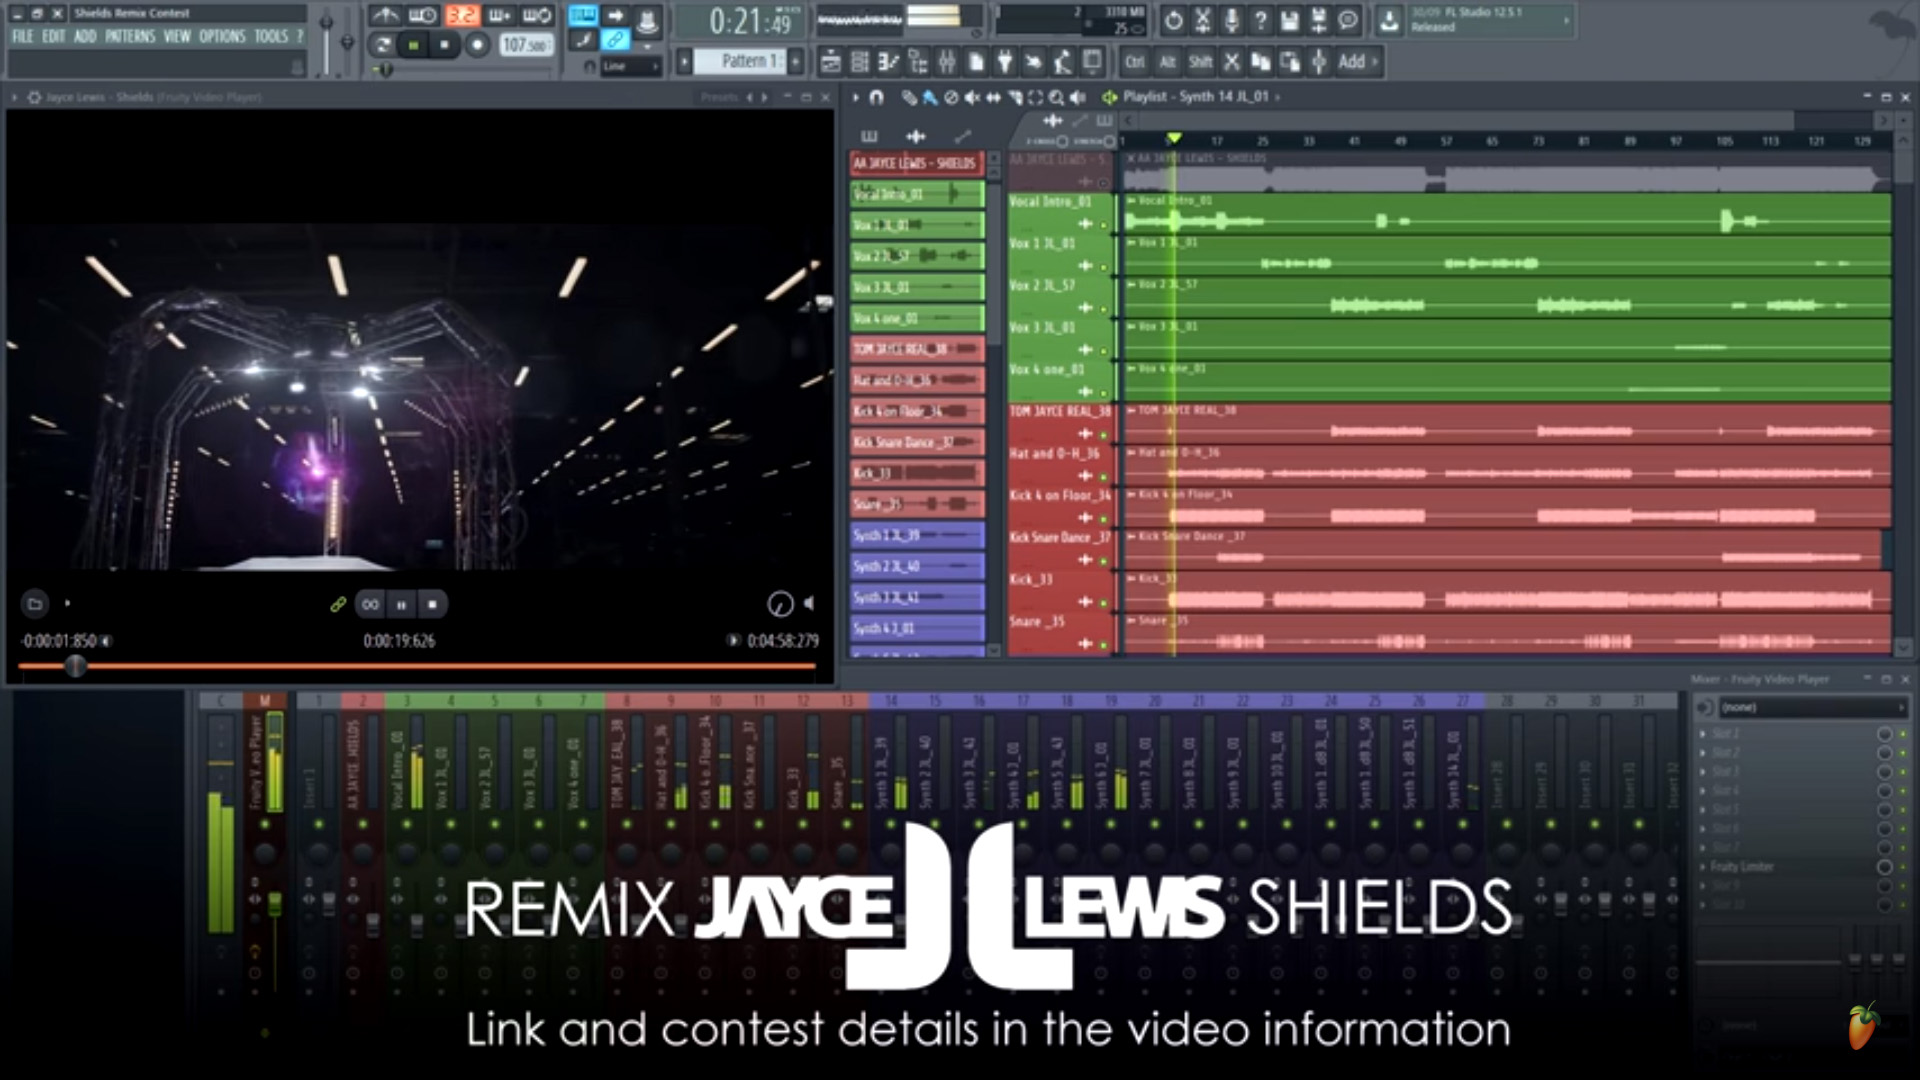The image size is (1920, 1080).
Task: Toggle pattern/song mode switch
Action: pos(382,45)
